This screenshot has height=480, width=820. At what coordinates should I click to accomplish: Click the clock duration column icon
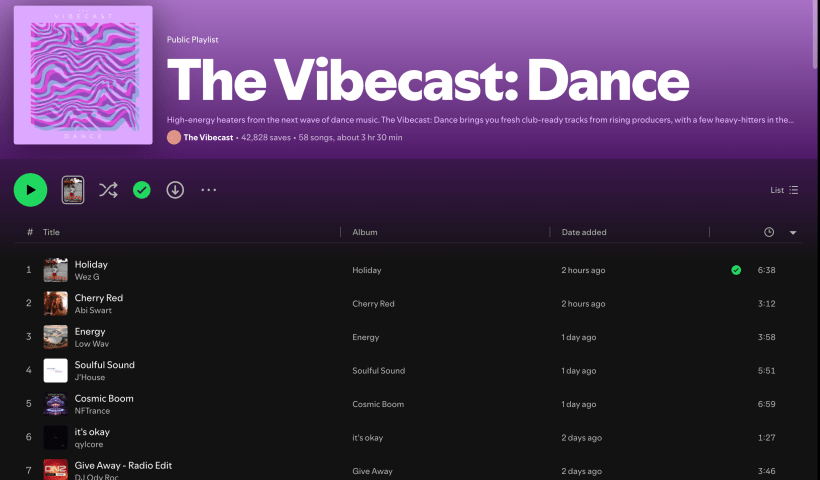(x=768, y=232)
